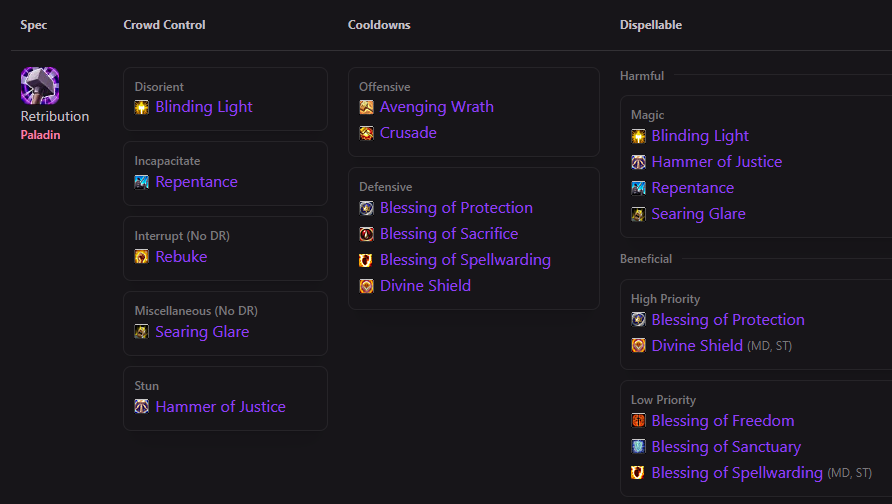
Task: Click the Crusade spell icon
Action: (x=367, y=133)
